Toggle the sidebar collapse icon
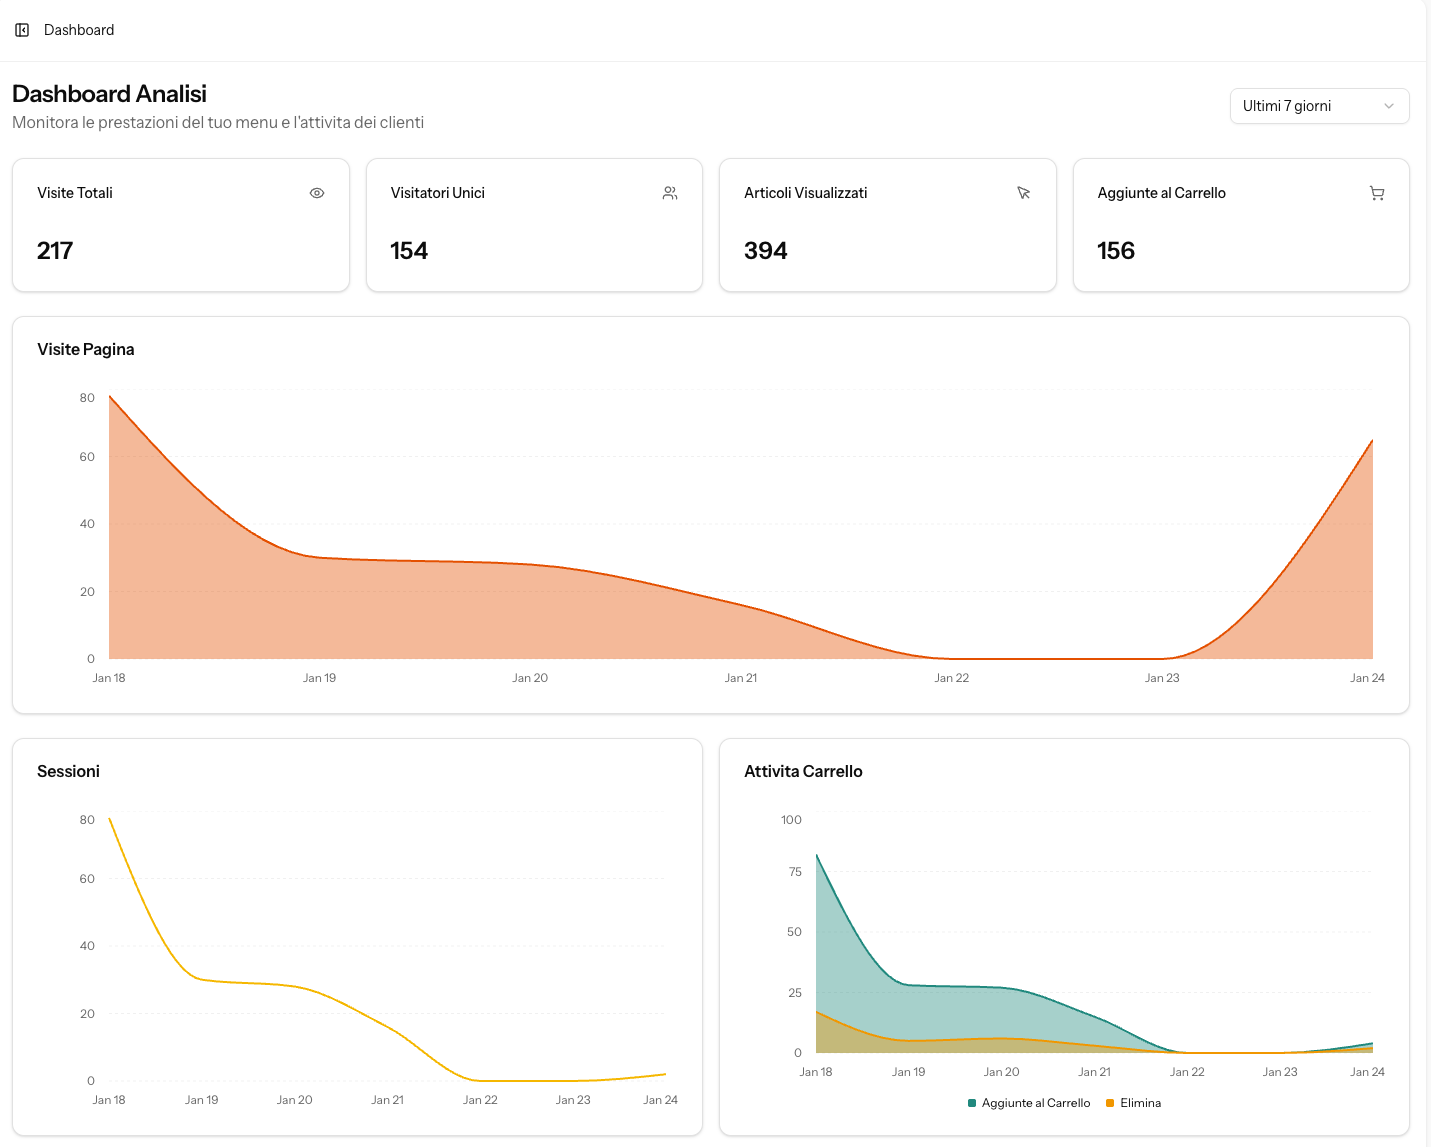Image resolution: width=1431 pixels, height=1147 pixels. pos(22,29)
